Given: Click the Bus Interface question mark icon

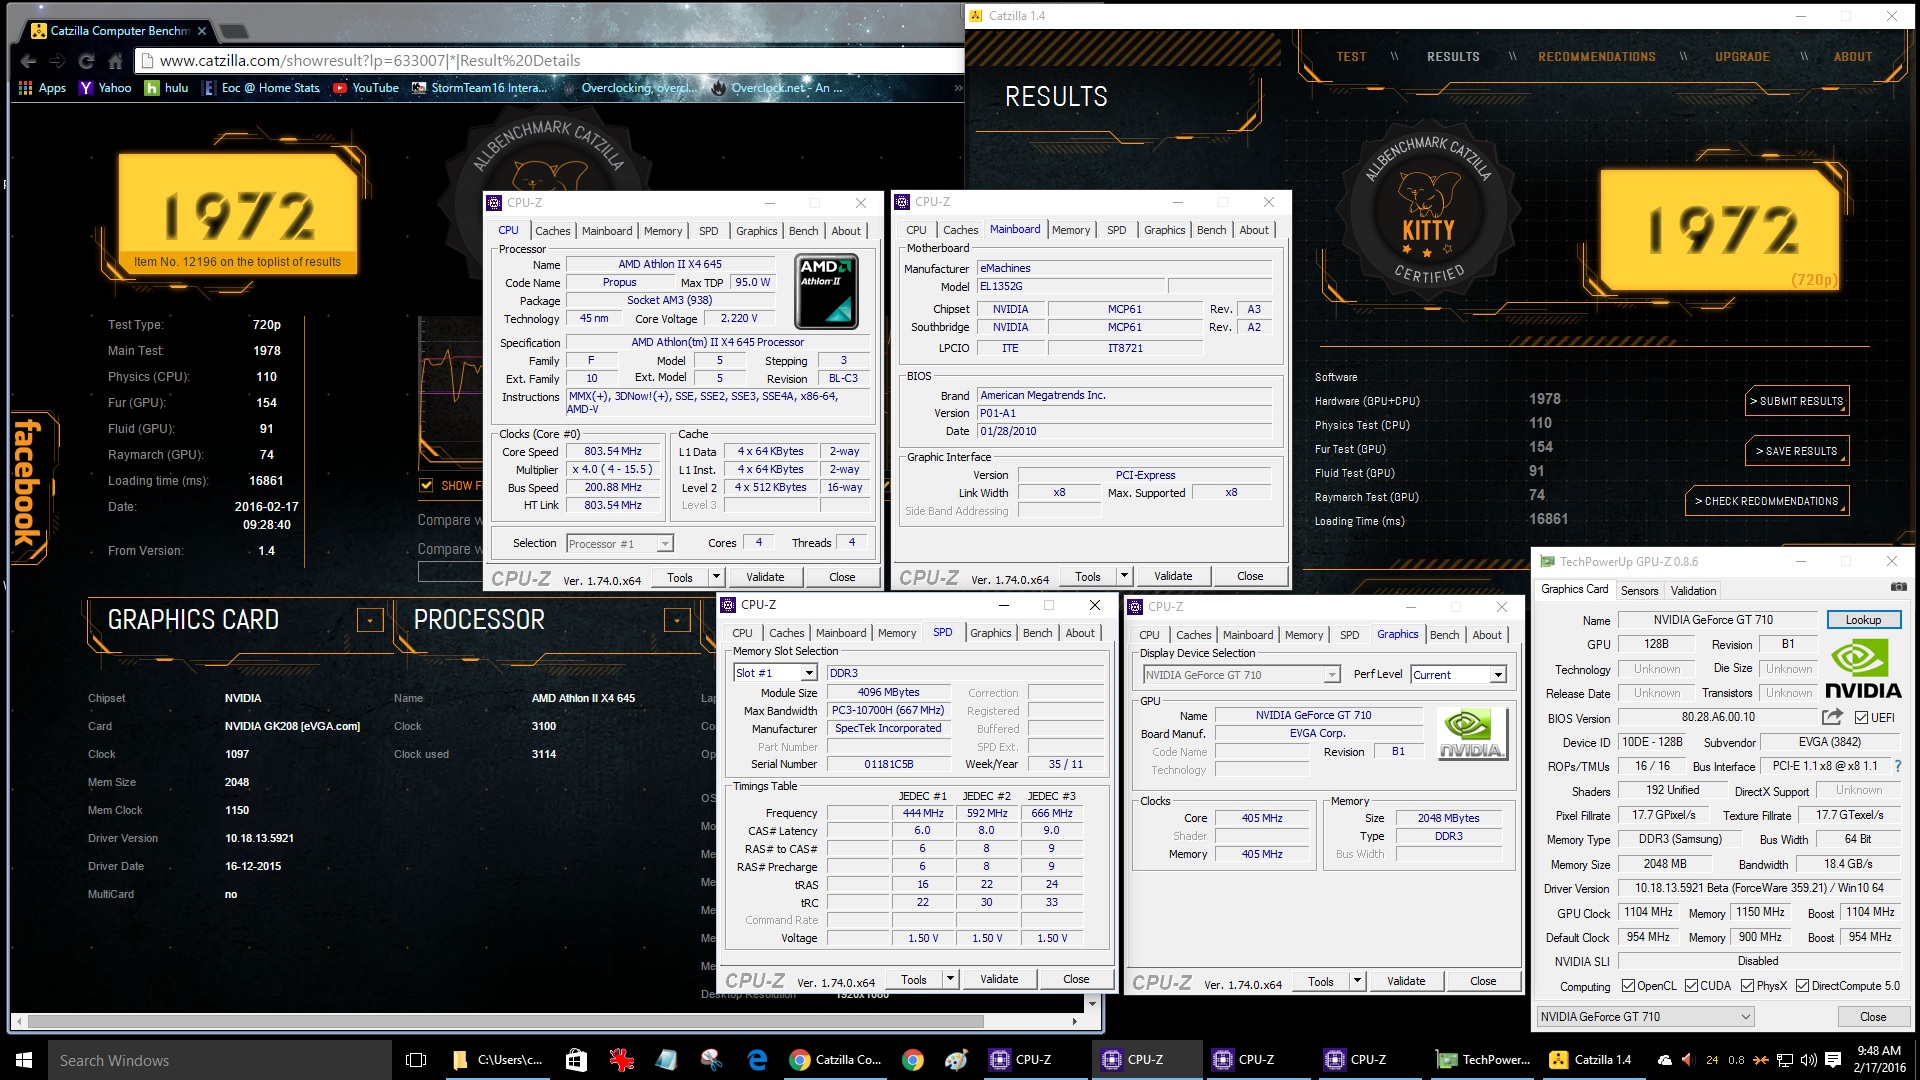Looking at the screenshot, I should (1897, 766).
